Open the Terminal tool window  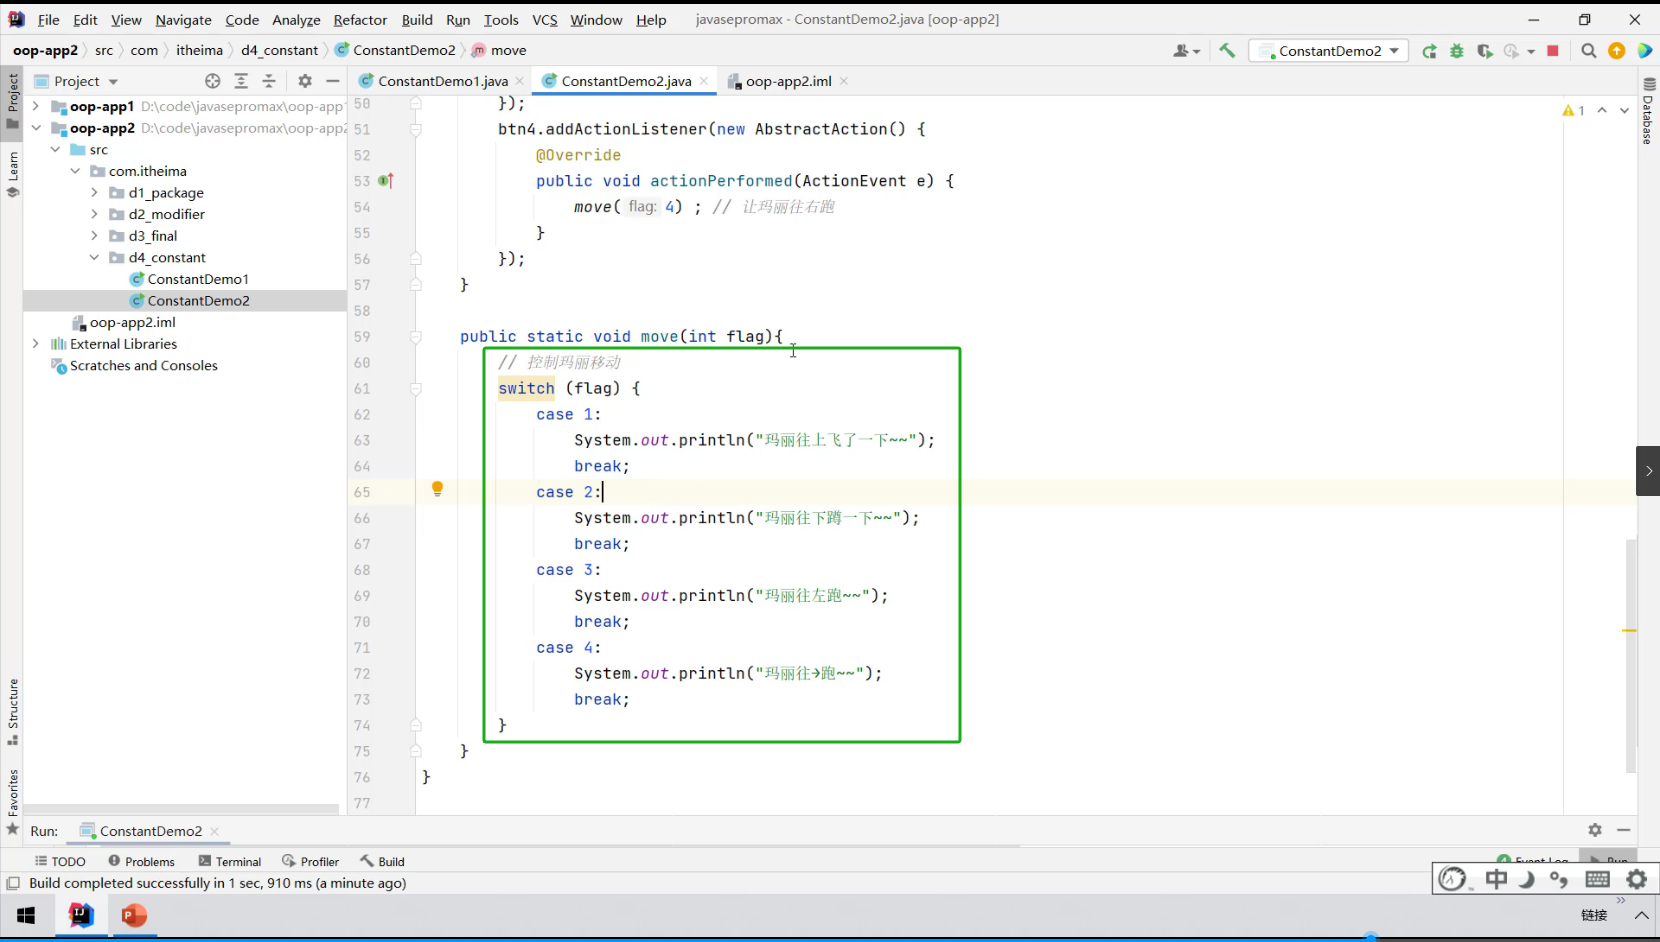tap(230, 861)
